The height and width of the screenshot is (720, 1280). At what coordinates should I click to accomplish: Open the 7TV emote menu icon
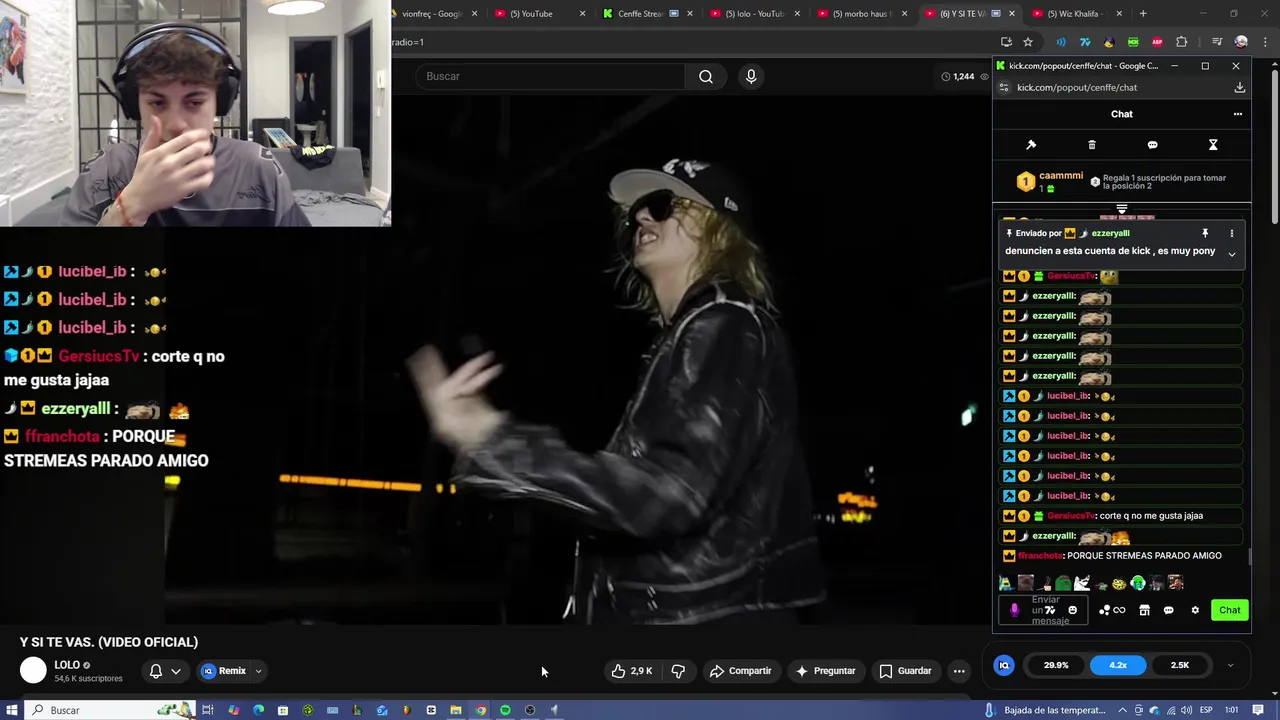coord(1050,610)
